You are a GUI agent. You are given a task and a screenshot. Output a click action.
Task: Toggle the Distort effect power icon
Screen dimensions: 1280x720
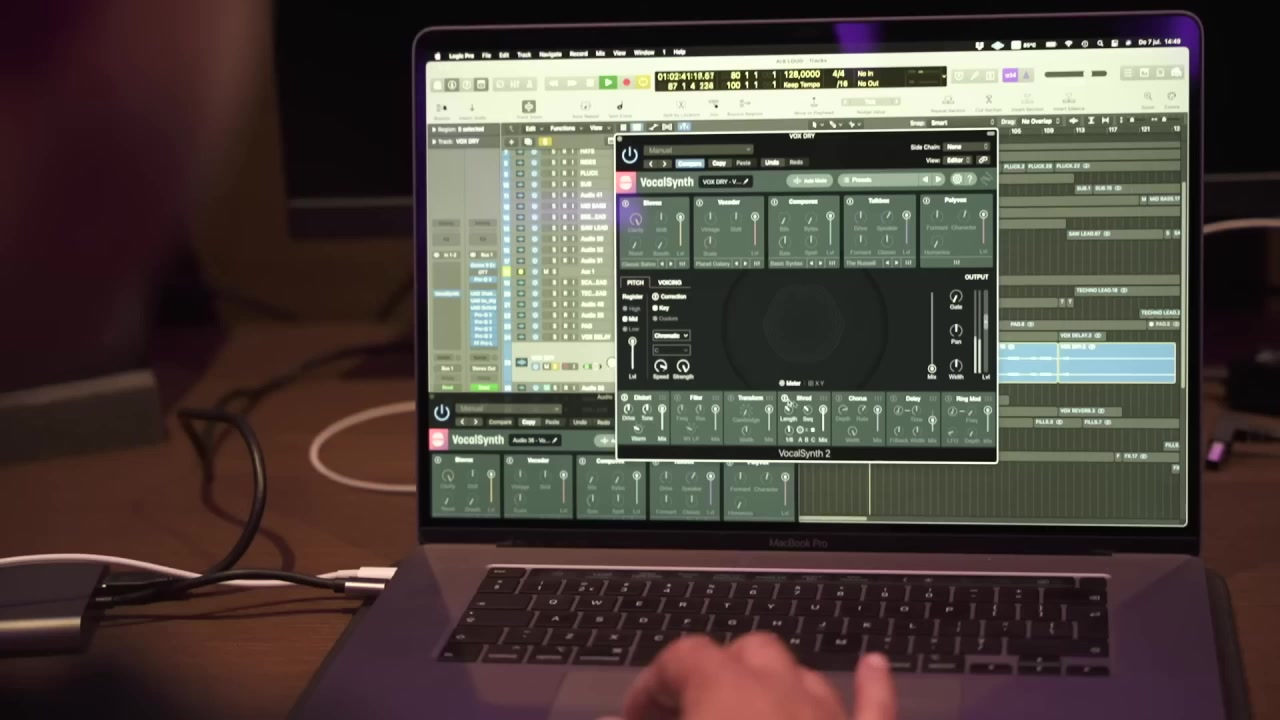(624, 398)
